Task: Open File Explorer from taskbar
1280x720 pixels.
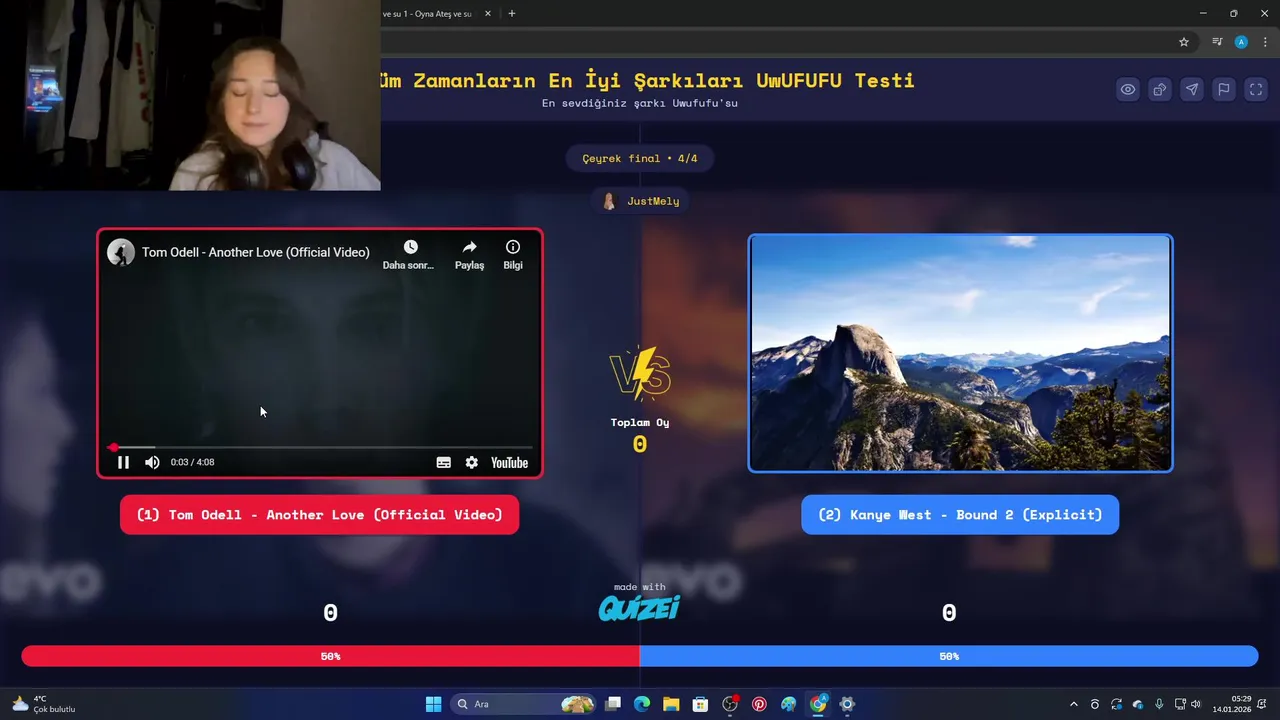Action: pos(671,704)
